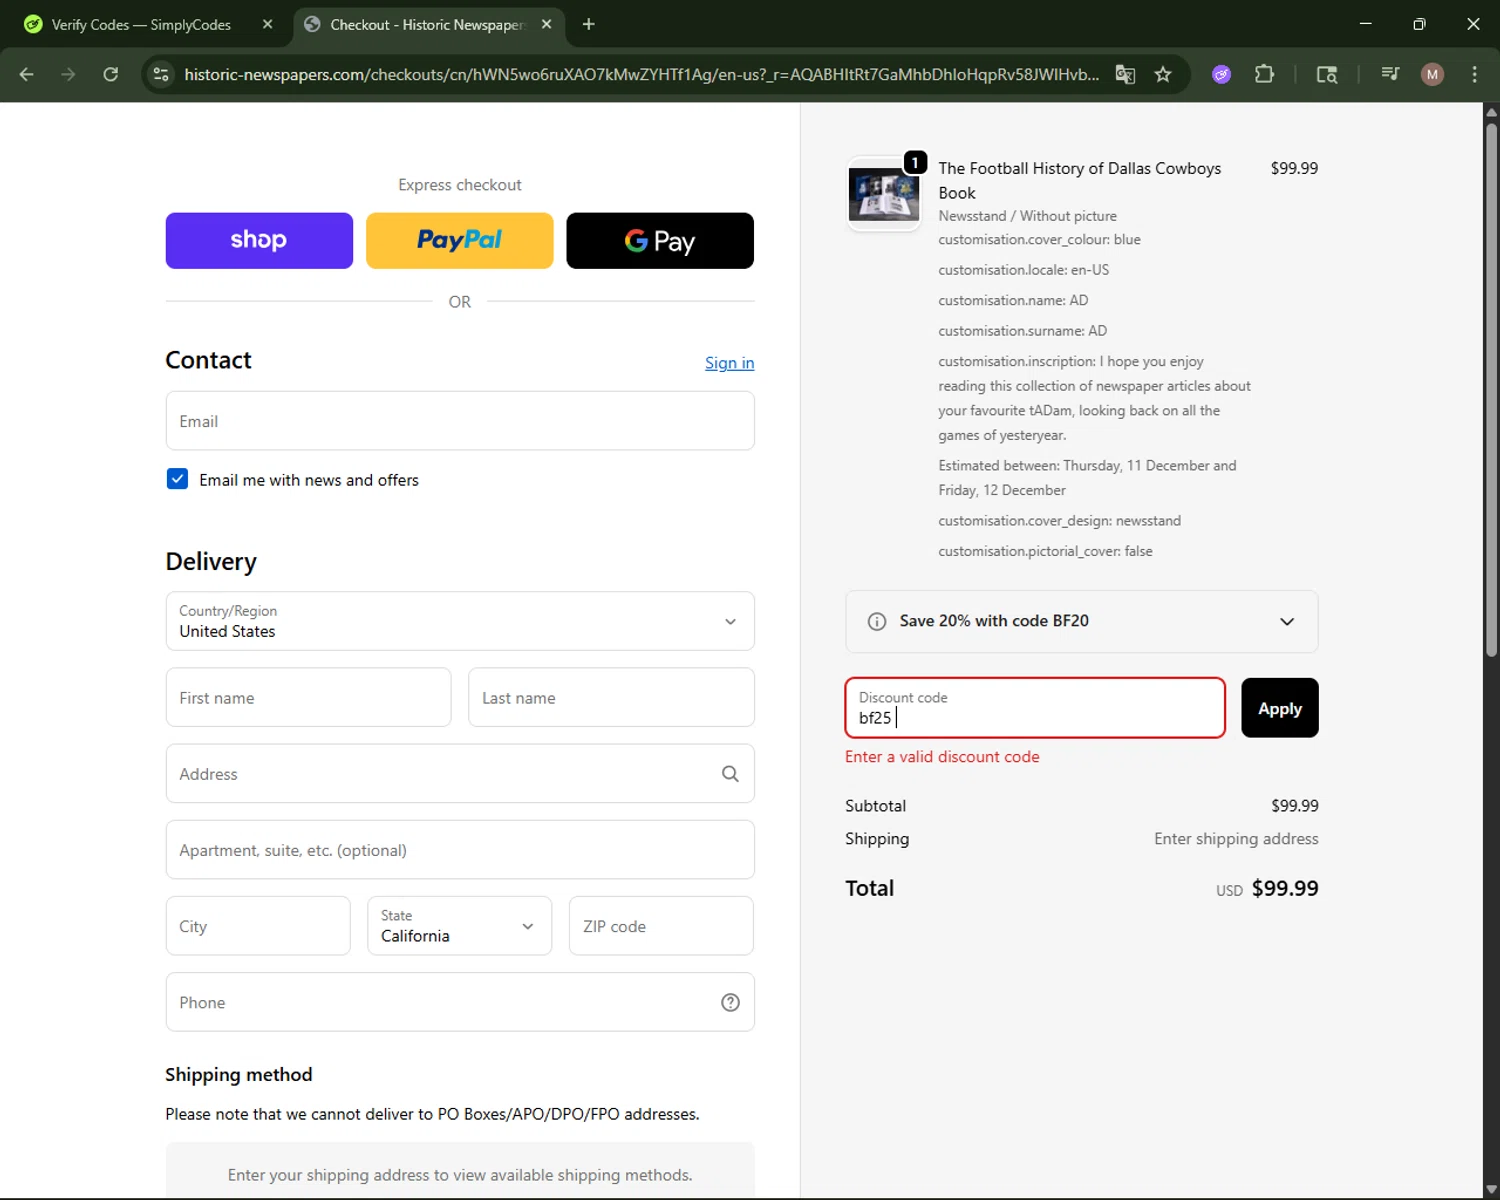Click the Email input field

pos(460,421)
